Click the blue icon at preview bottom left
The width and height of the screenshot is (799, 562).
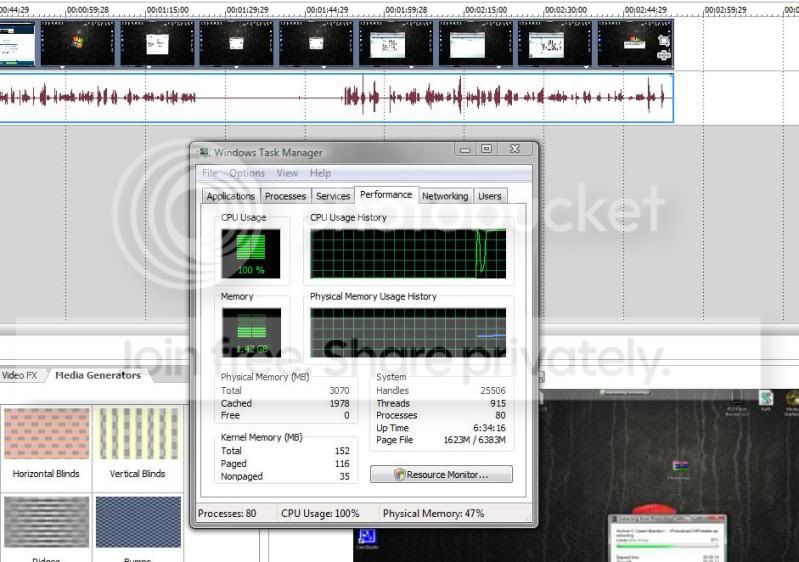click(x=367, y=539)
